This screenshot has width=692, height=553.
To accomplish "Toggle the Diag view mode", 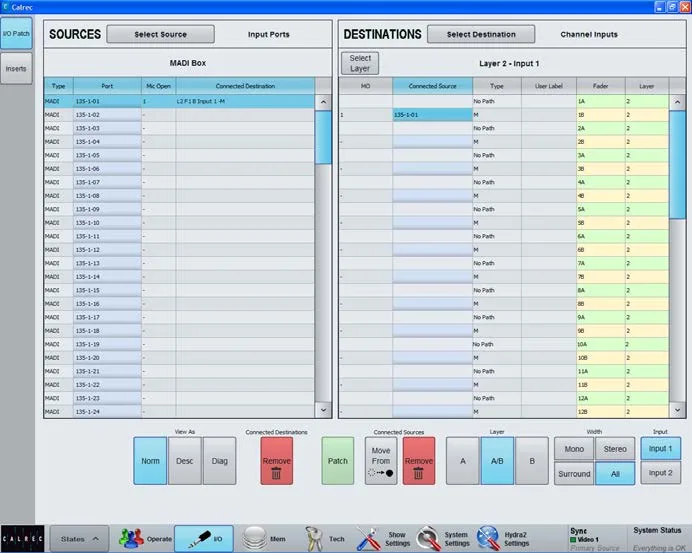I will 219,461.
